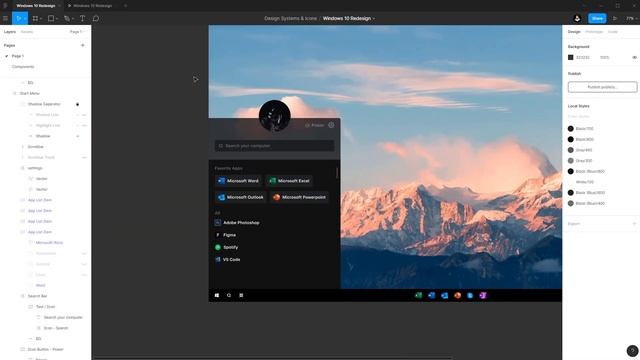Select the Comment tool
Viewport: 640px width, 360px height.
click(96, 18)
